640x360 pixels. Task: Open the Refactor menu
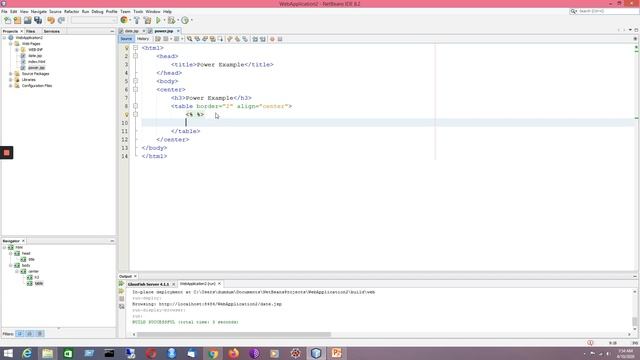[71, 11]
